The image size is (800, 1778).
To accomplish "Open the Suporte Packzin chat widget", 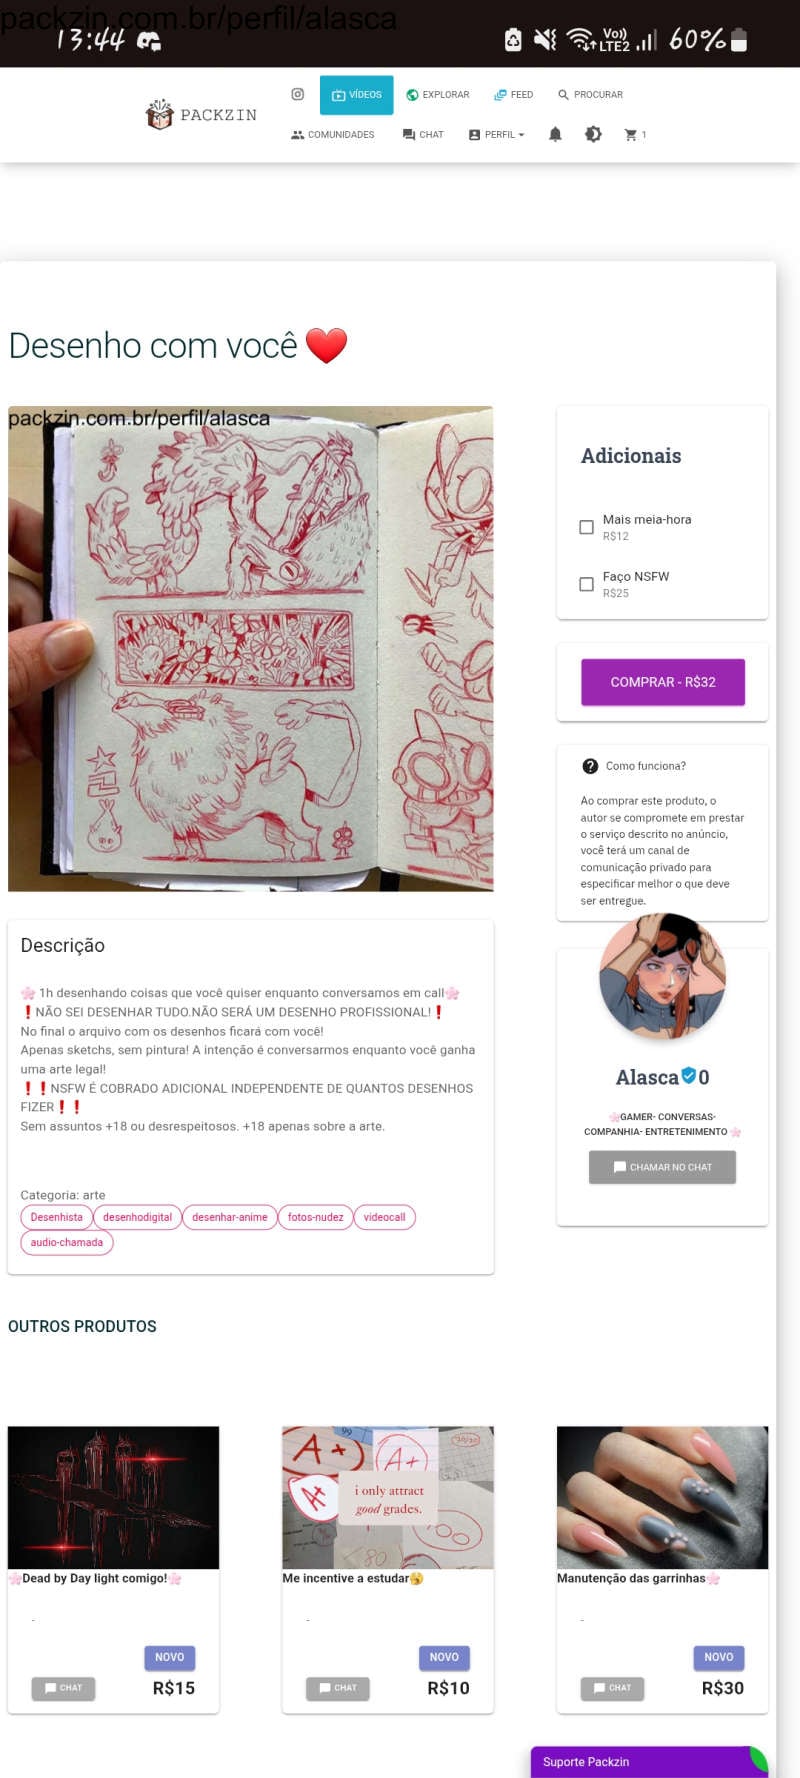I will coord(649,1761).
